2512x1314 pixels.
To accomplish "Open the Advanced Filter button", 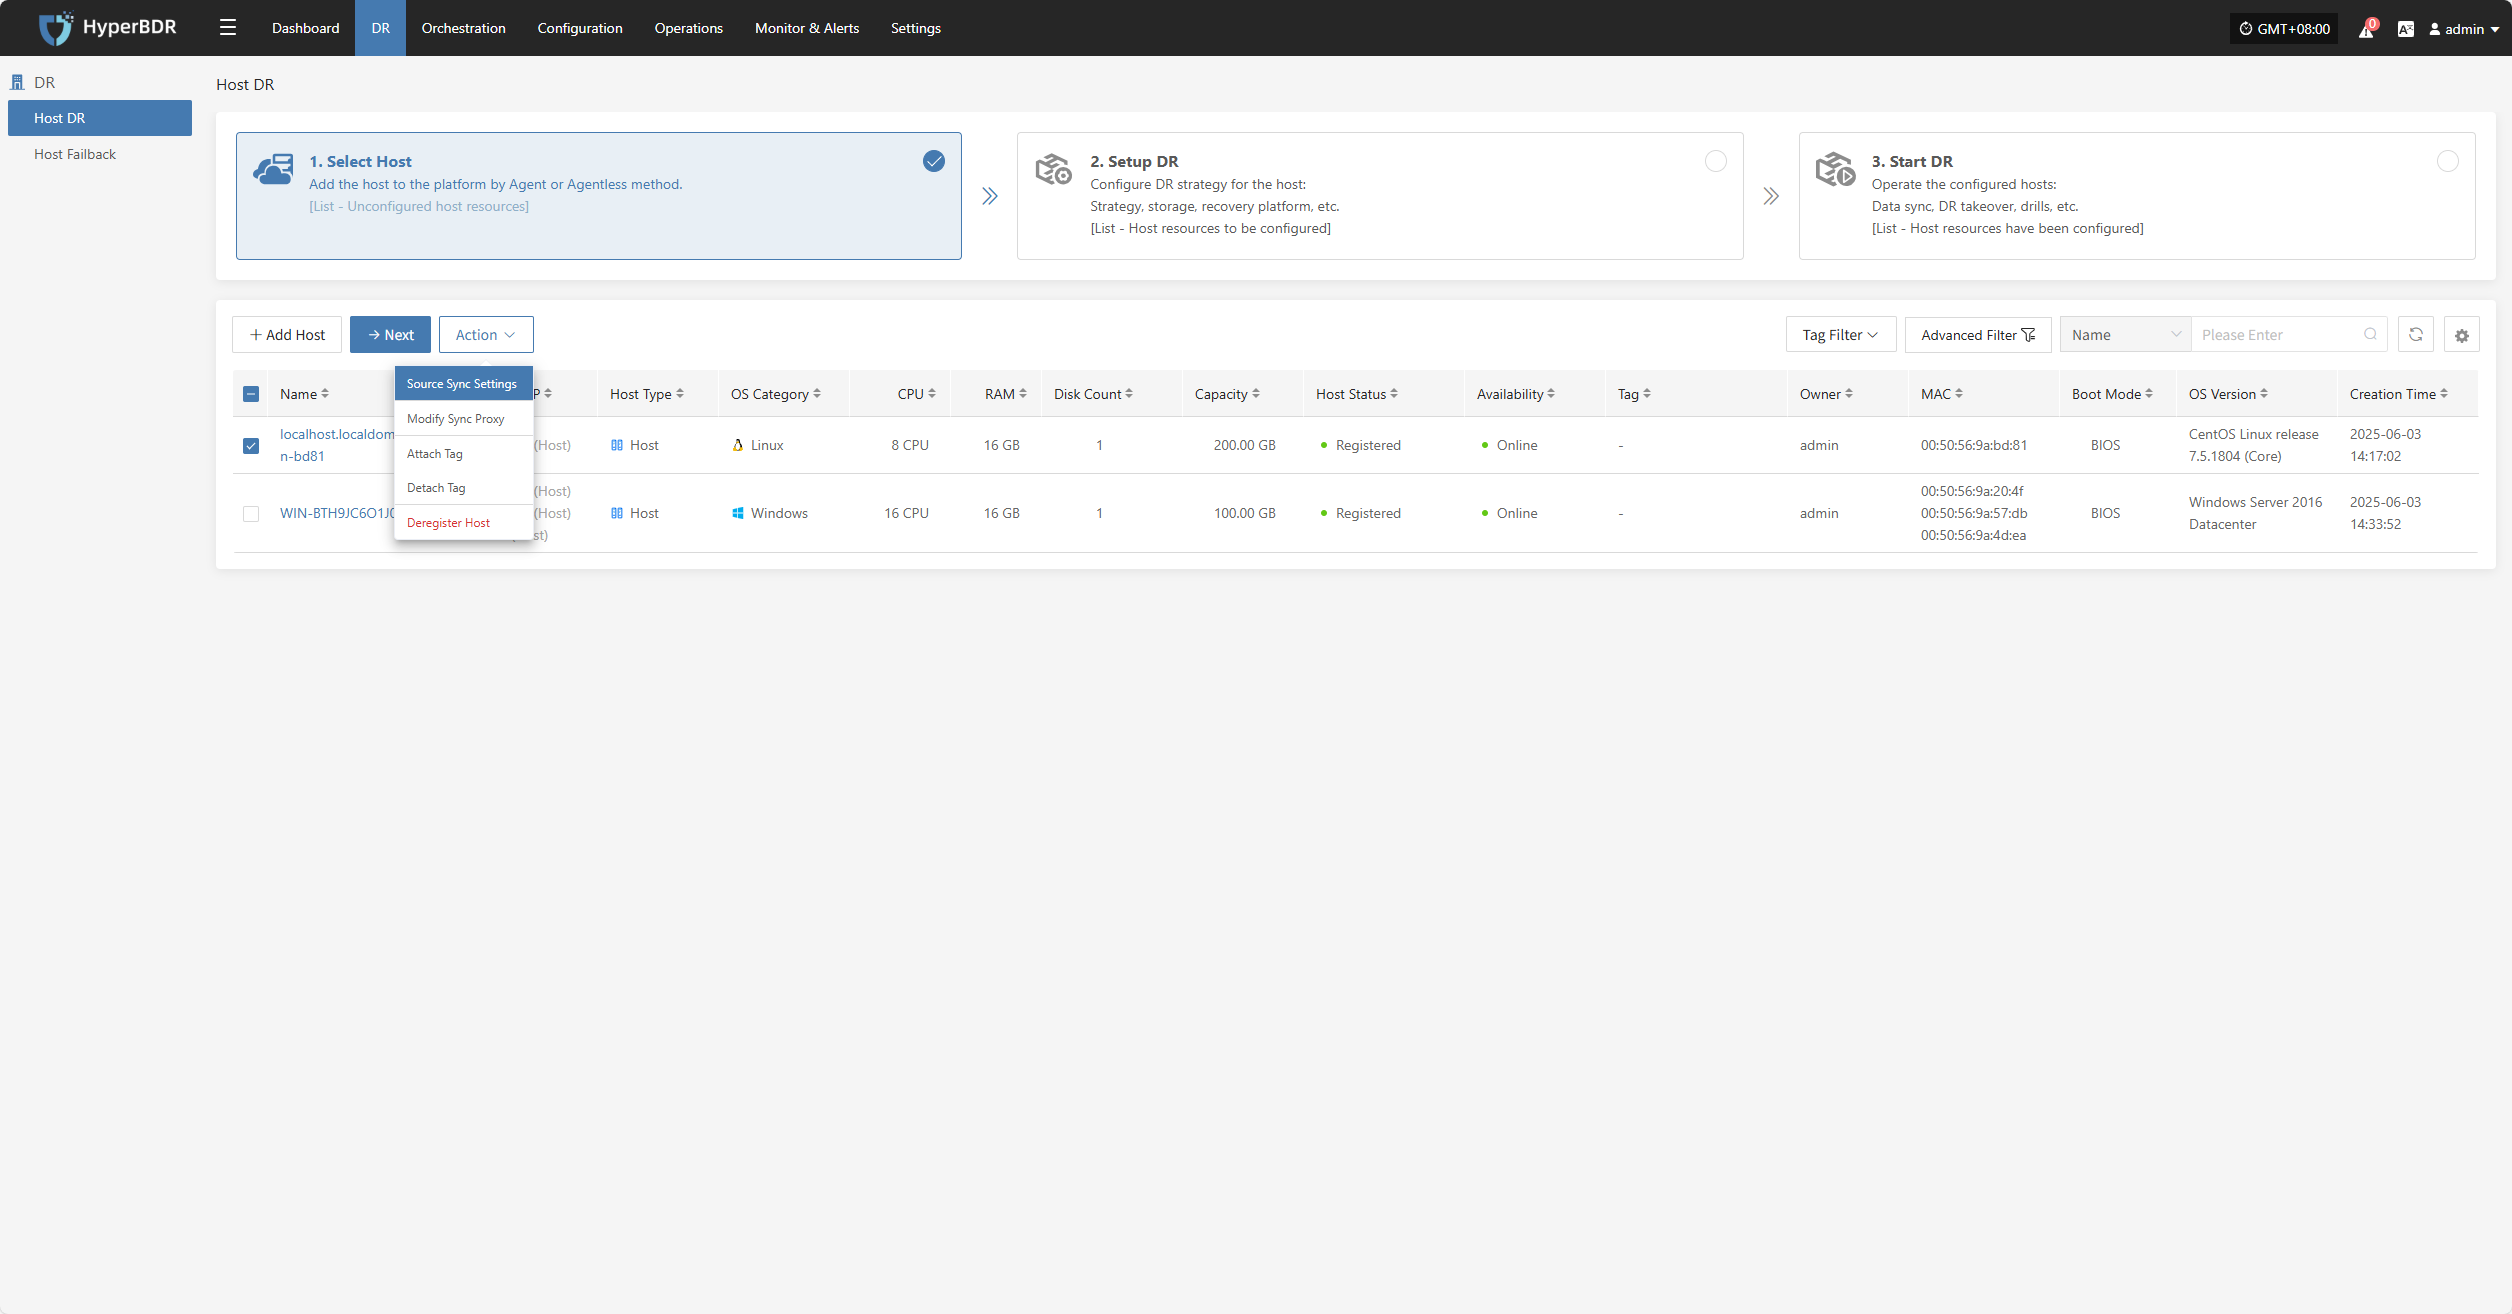I will [1978, 335].
